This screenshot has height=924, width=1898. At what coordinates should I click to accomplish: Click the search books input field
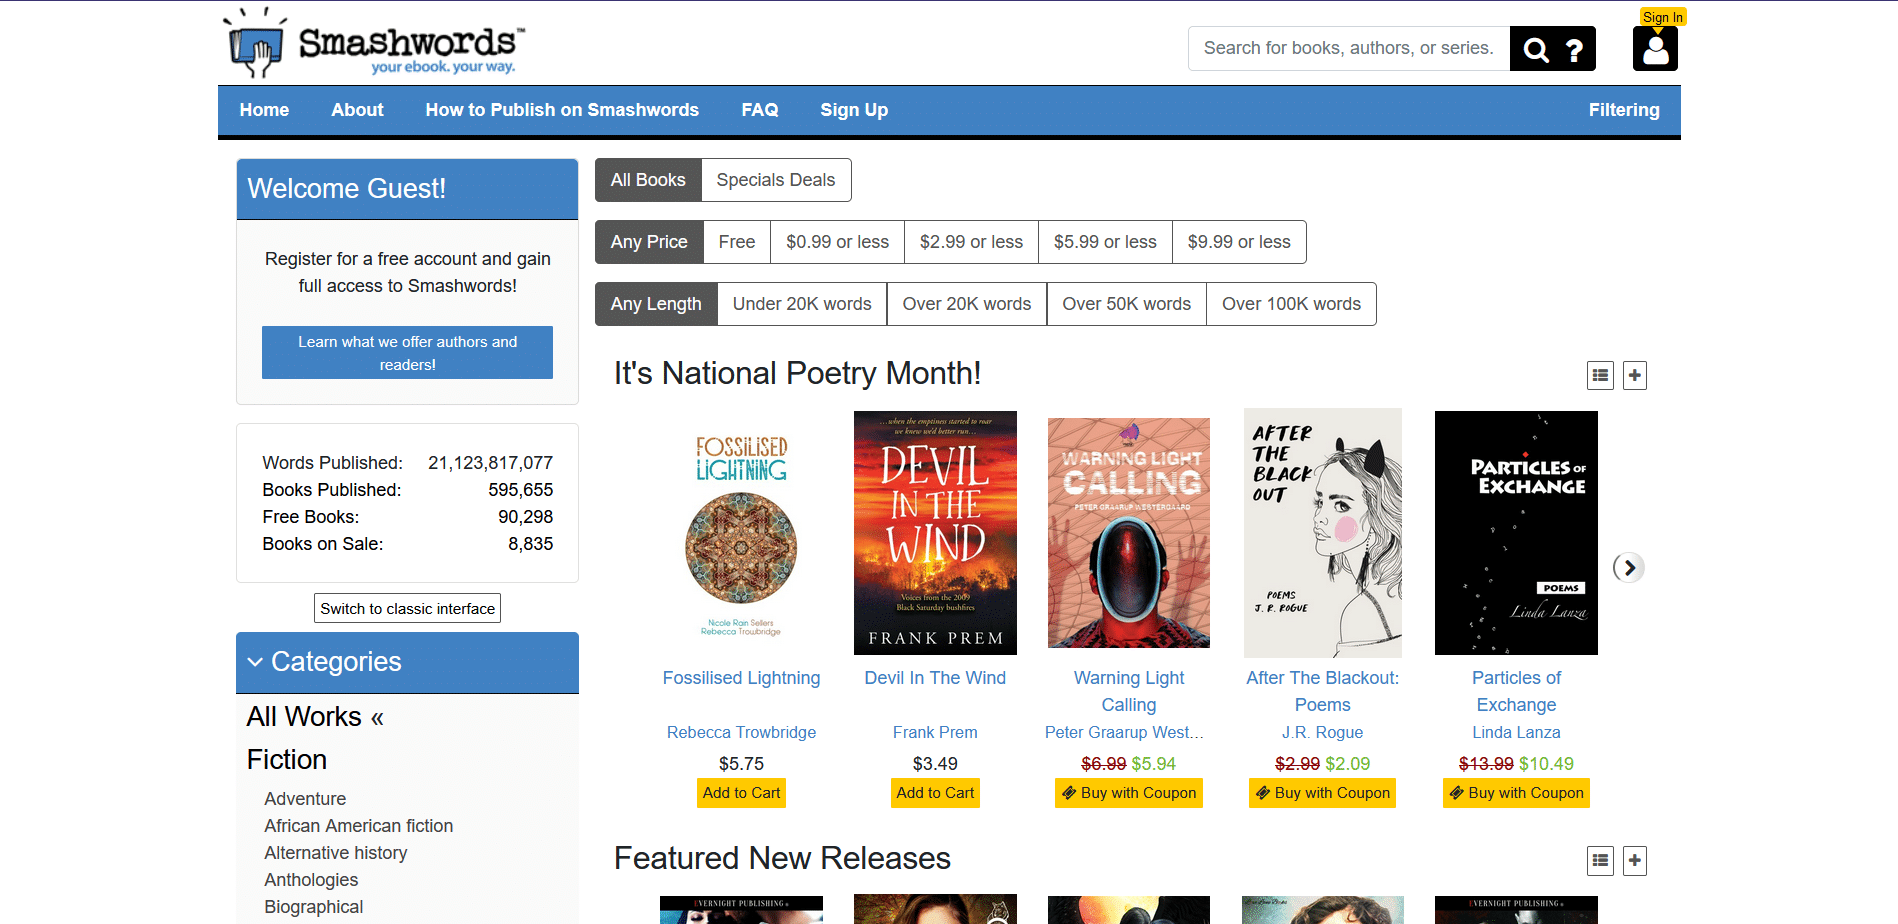(1348, 49)
